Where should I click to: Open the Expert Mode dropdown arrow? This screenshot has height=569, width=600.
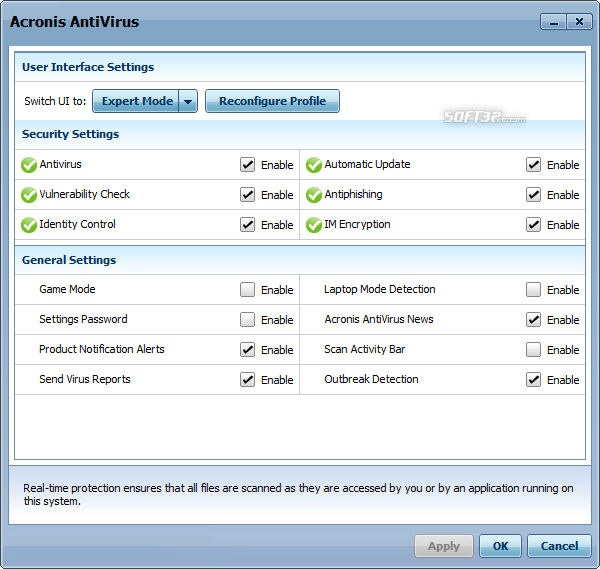click(x=188, y=101)
